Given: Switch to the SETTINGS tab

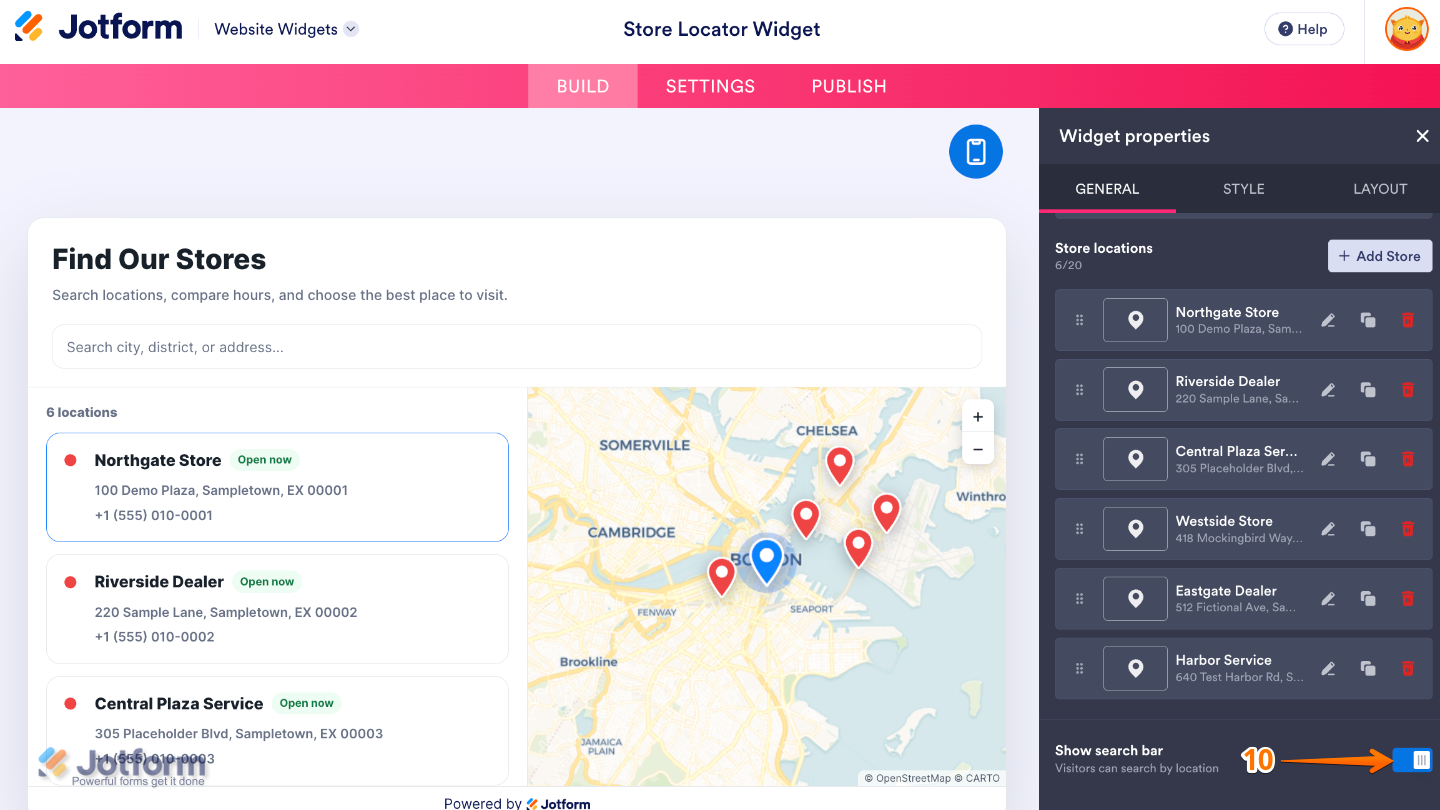Looking at the screenshot, I should (710, 86).
